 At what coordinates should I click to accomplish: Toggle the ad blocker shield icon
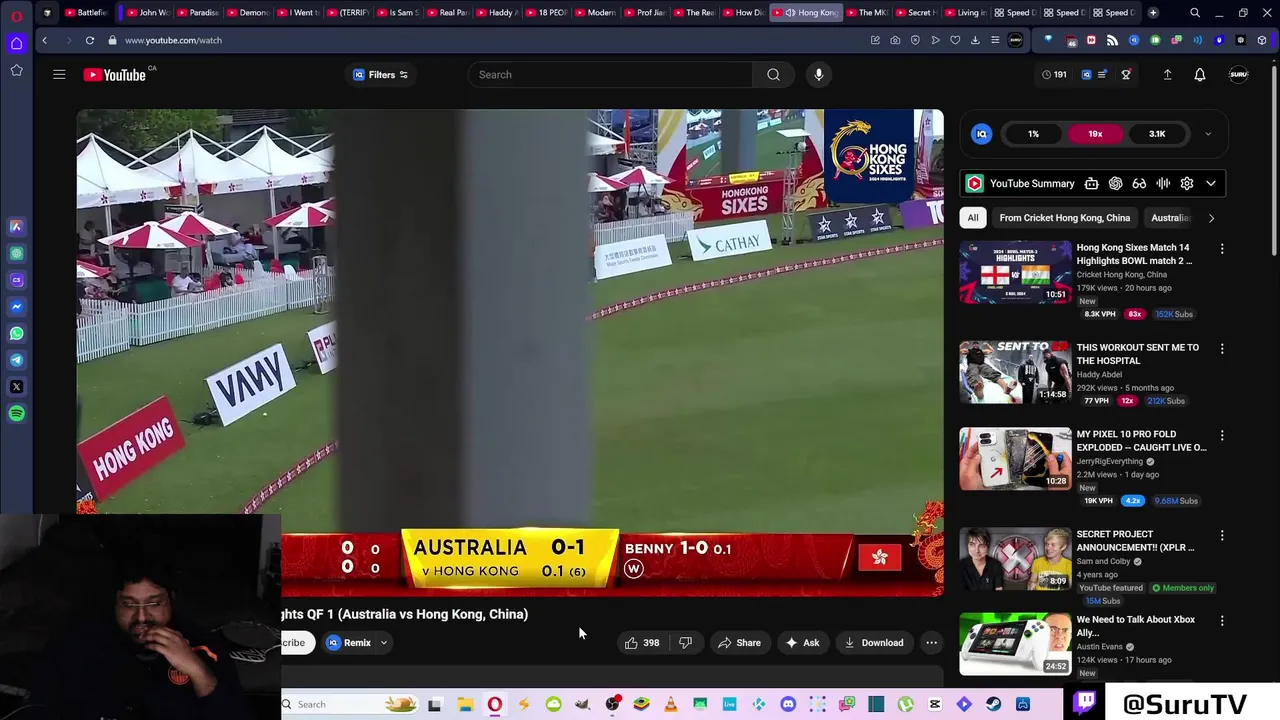pyautogui.click(x=915, y=40)
